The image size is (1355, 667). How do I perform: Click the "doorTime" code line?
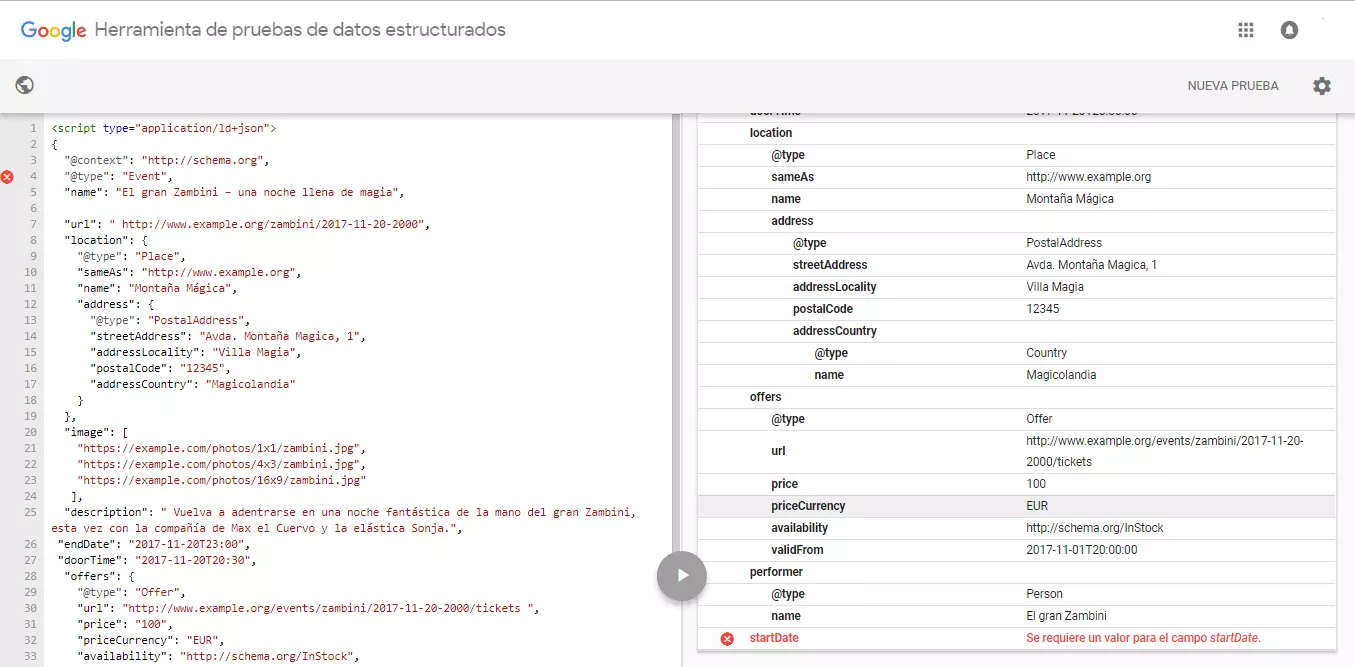point(155,560)
